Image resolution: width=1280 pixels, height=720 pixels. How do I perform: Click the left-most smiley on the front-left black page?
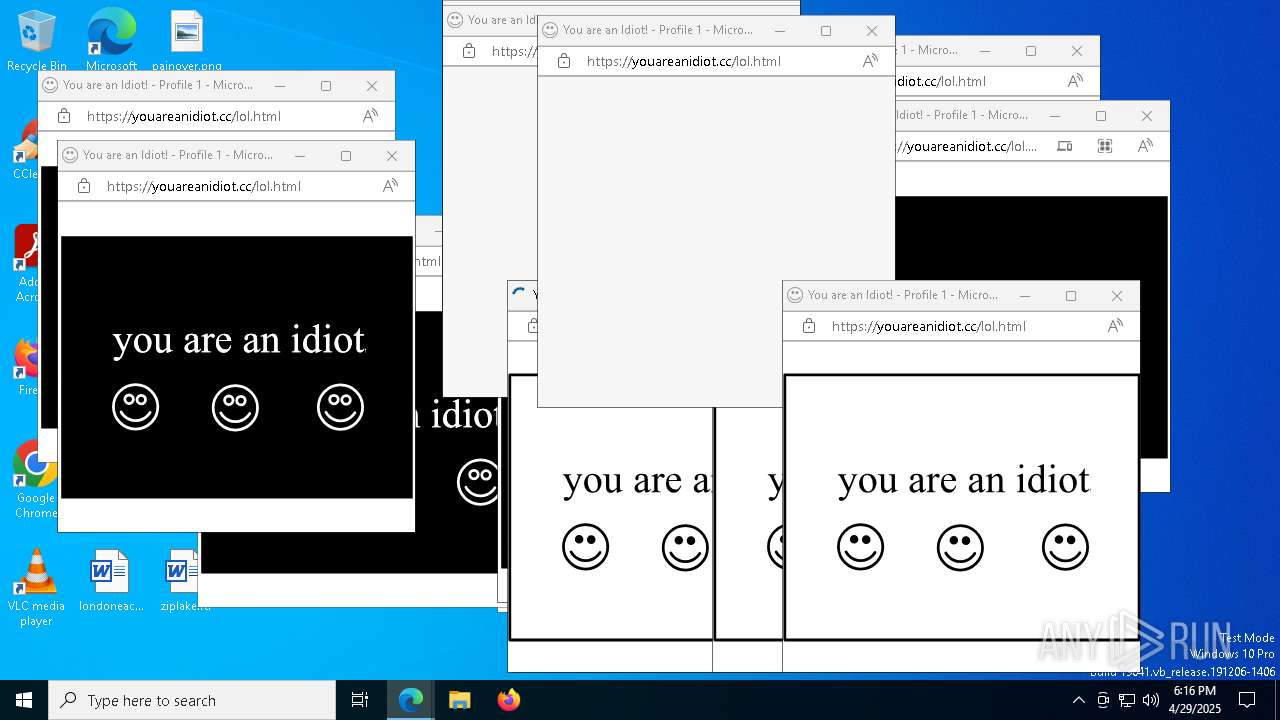pyautogui.click(x=135, y=407)
